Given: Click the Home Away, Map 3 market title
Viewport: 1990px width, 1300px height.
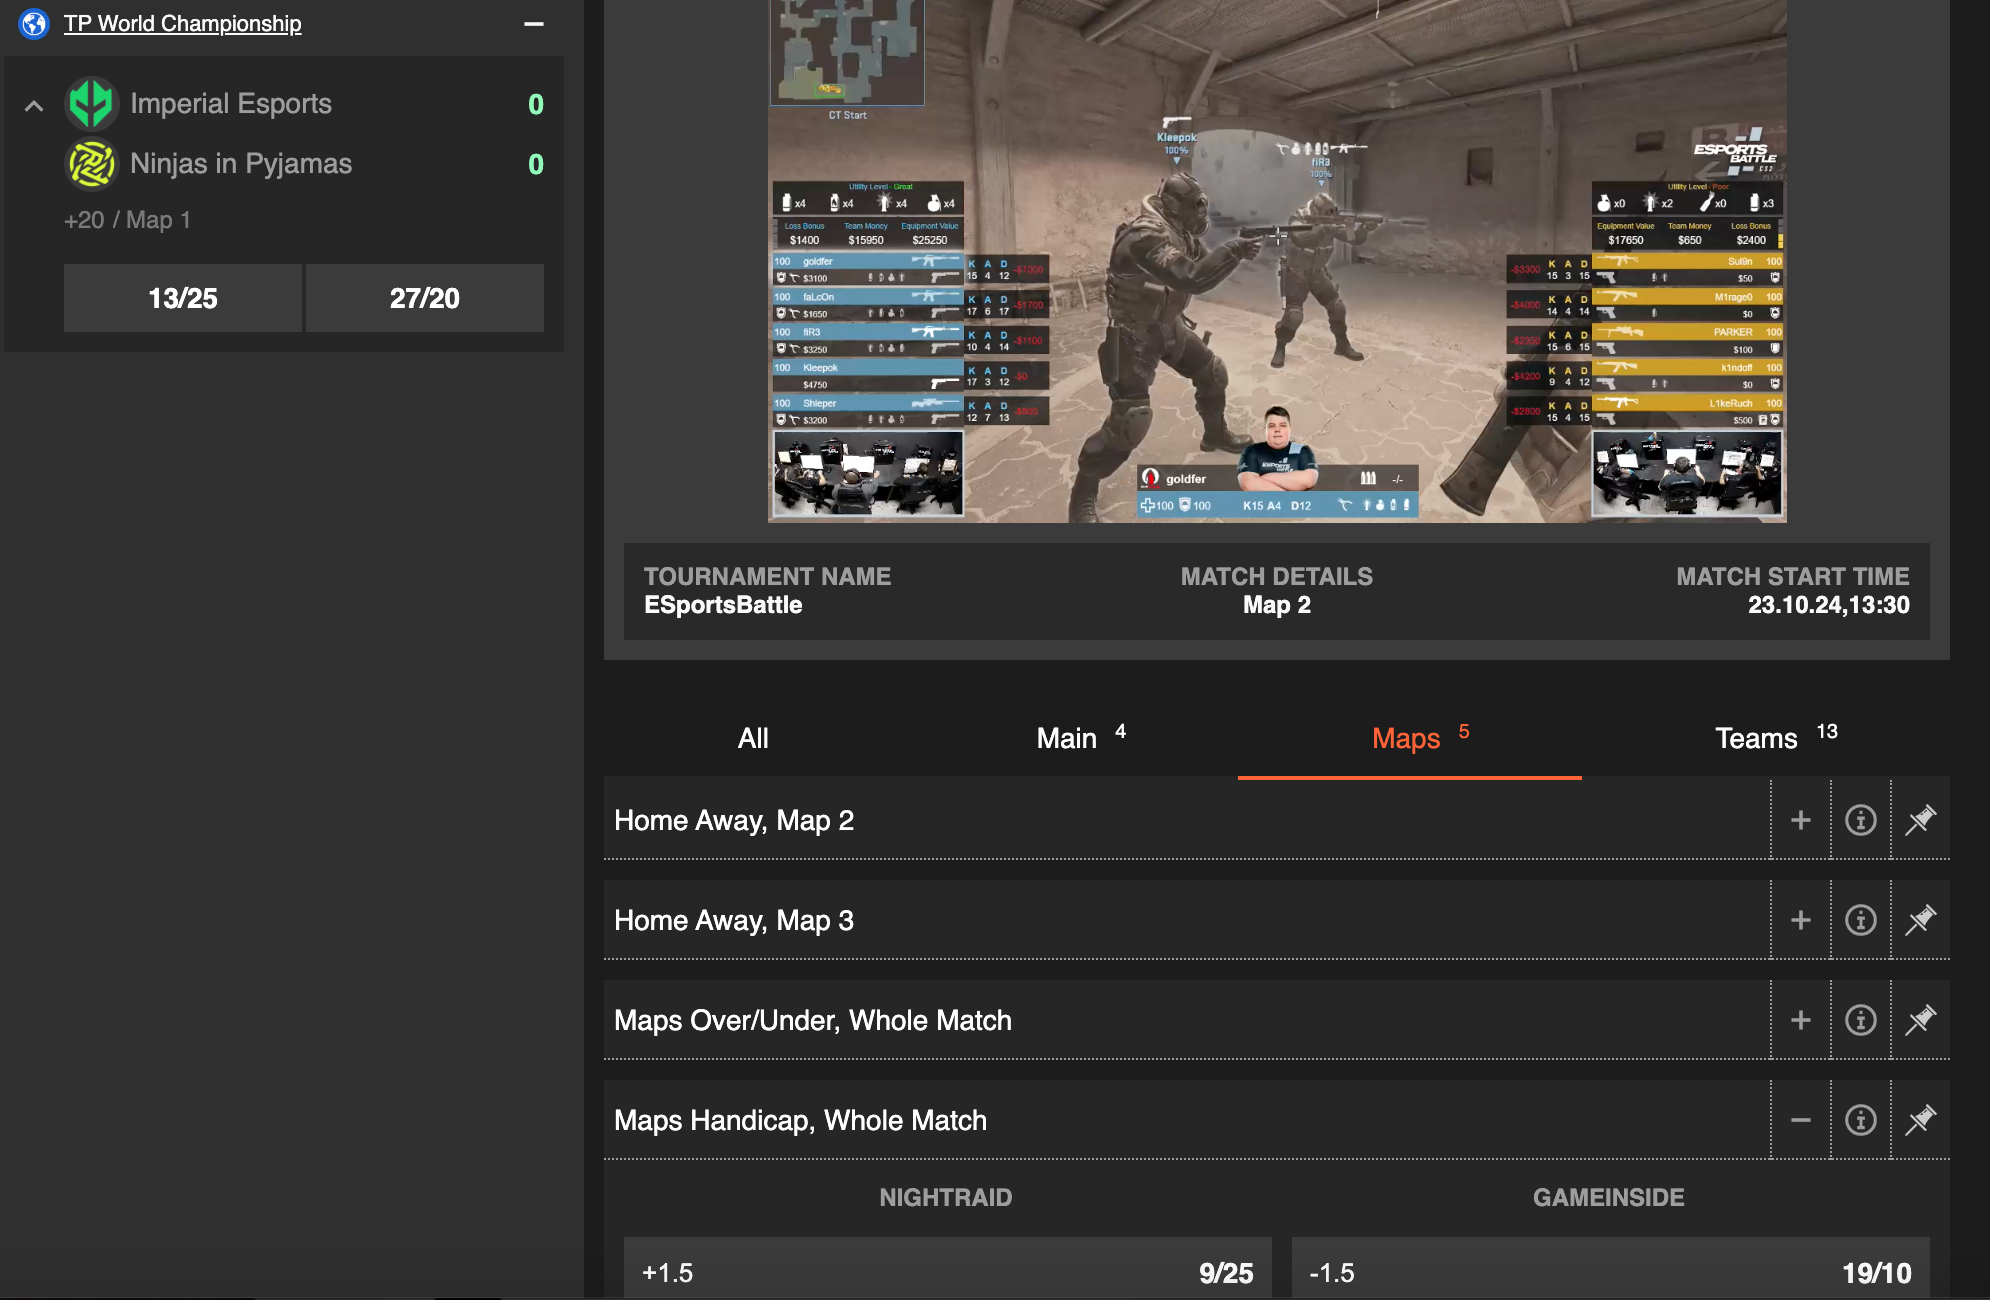Looking at the screenshot, I should point(734,920).
